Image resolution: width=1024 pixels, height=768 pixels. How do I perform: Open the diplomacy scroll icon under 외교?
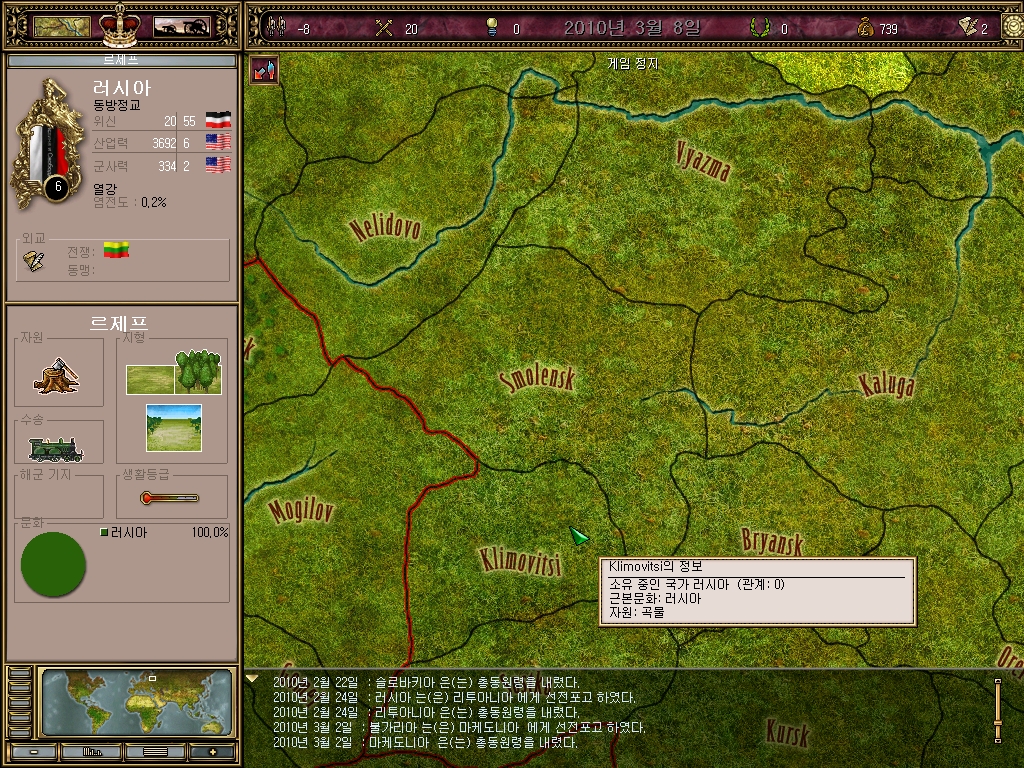[34, 261]
